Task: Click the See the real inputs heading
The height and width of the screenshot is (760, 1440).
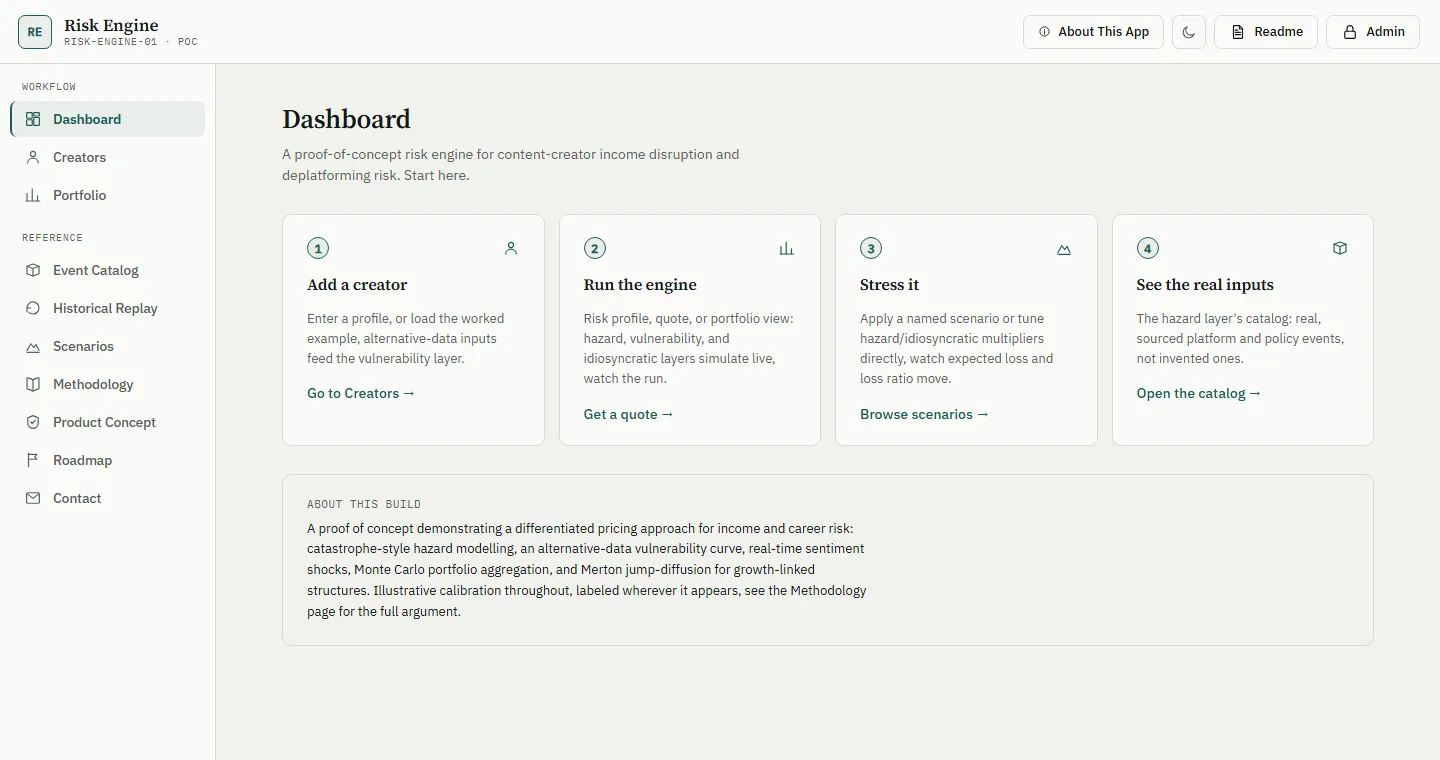Action: 1205,285
